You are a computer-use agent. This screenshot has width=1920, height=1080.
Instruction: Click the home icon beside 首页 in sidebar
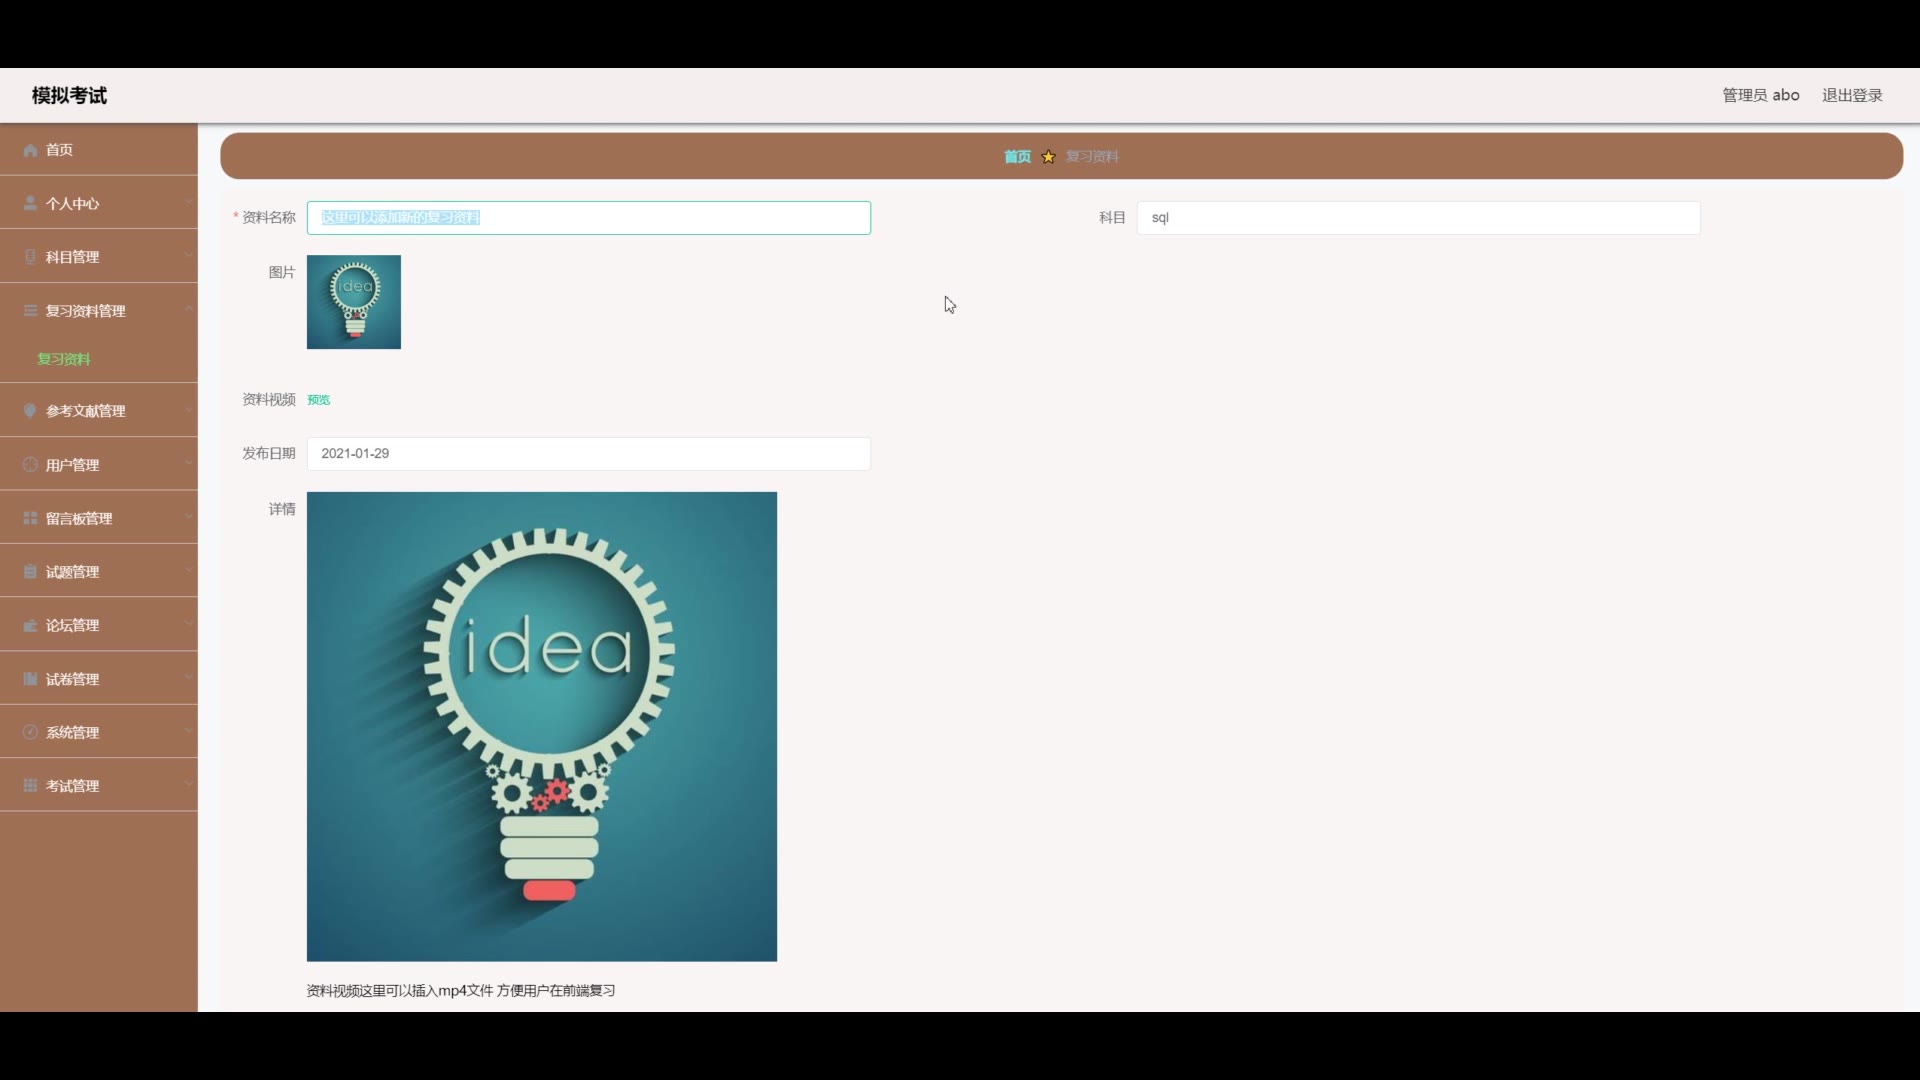point(30,150)
